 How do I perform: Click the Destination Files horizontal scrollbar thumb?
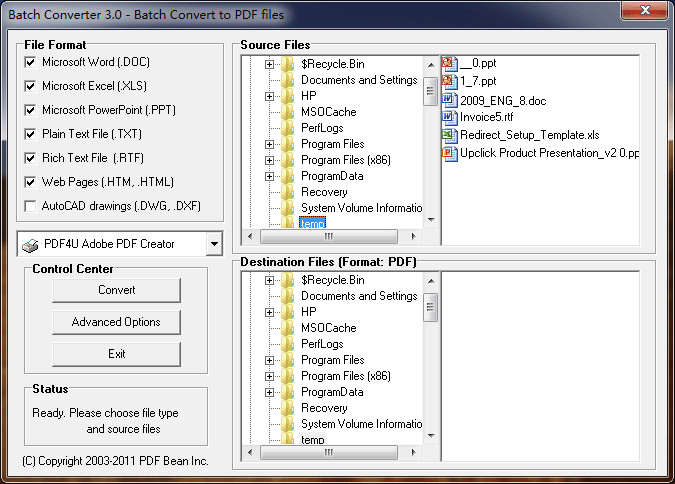pos(328,453)
